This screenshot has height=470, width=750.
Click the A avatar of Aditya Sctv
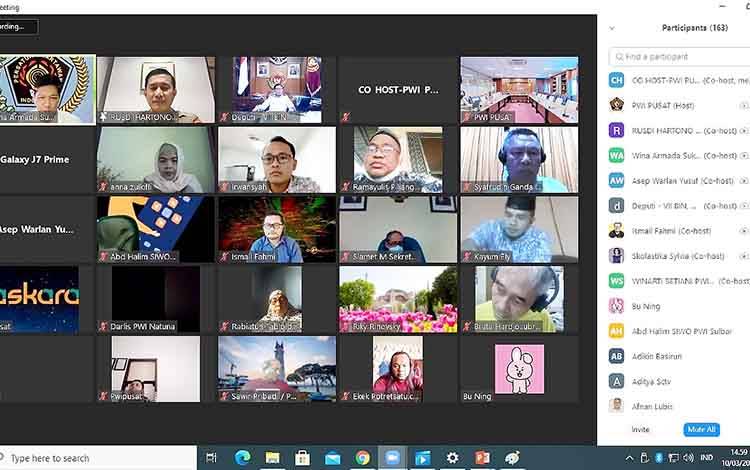[x=616, y=381]
